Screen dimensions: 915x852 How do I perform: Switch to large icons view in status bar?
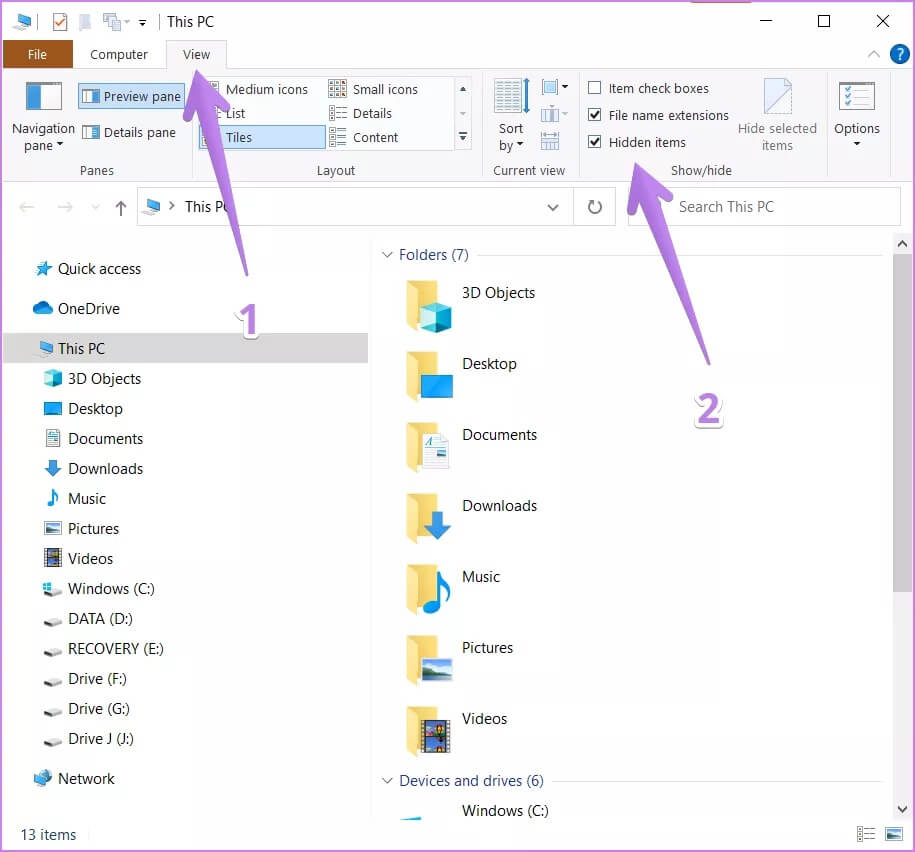pos(893,834)
